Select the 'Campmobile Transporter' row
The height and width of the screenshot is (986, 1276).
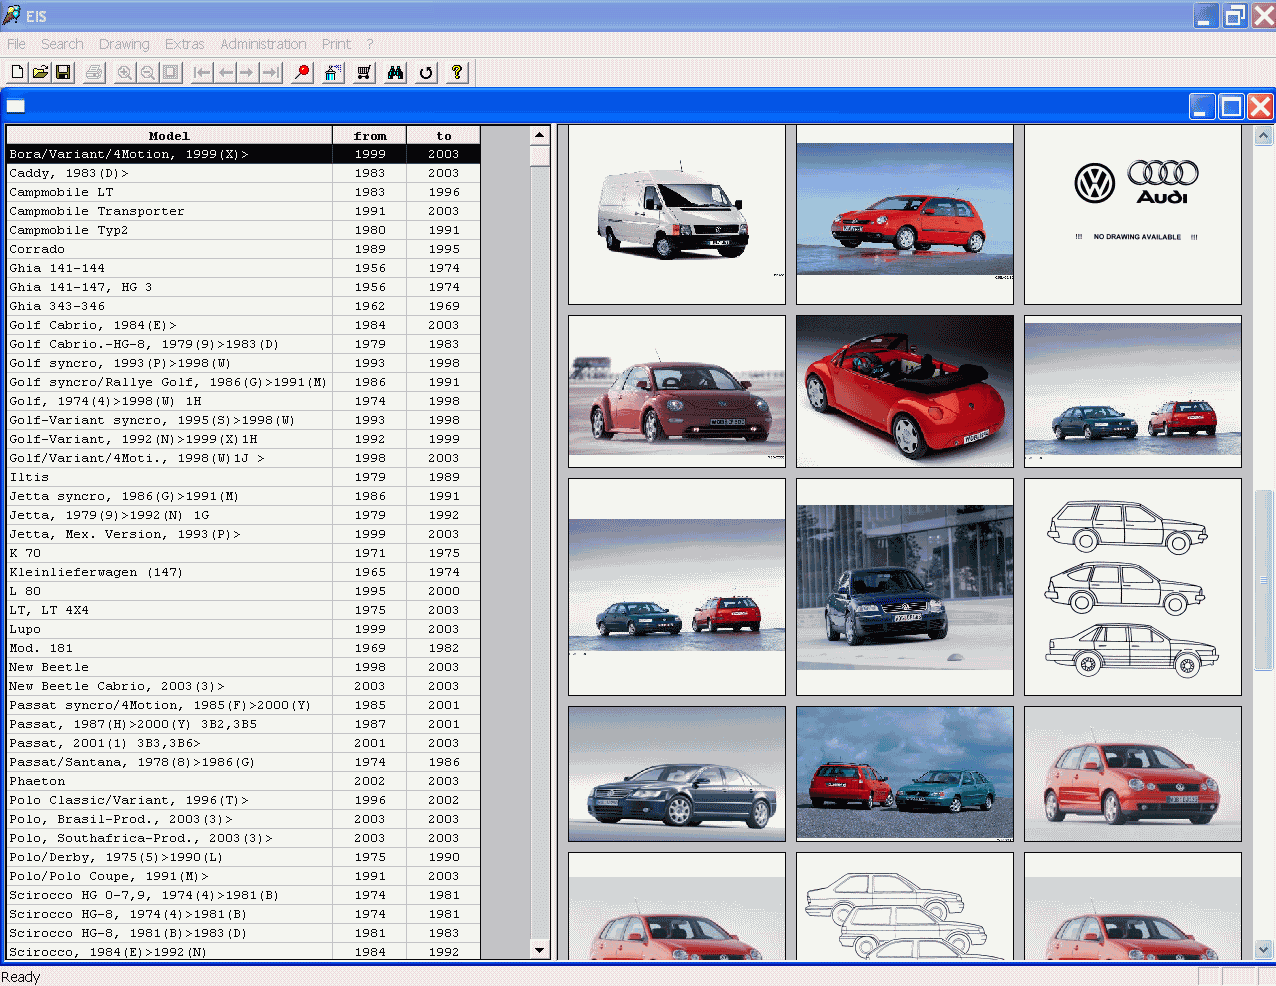(x=243, y=211)
